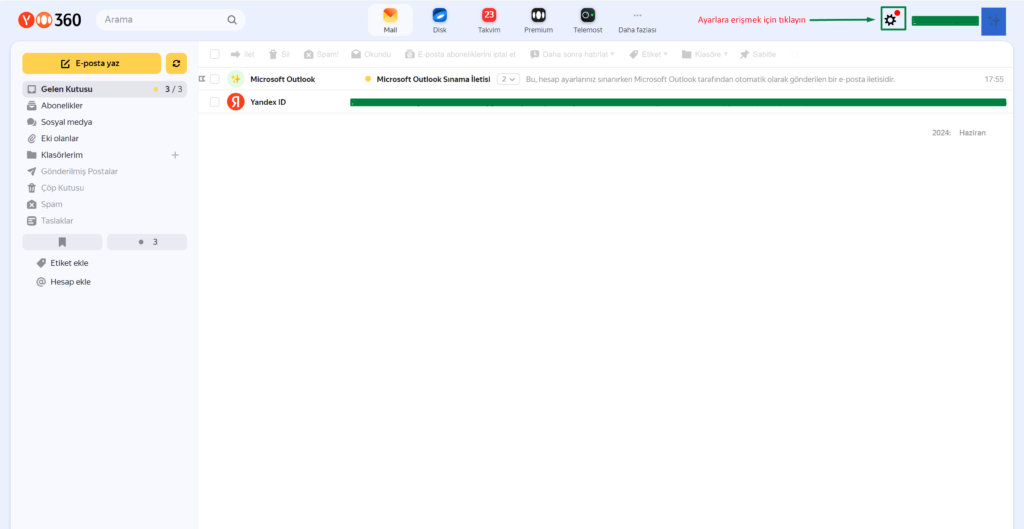The height and width of the screenshot is (529, 1024).
Task: Click the Hesap ekle link
Action: click(70, 282)
